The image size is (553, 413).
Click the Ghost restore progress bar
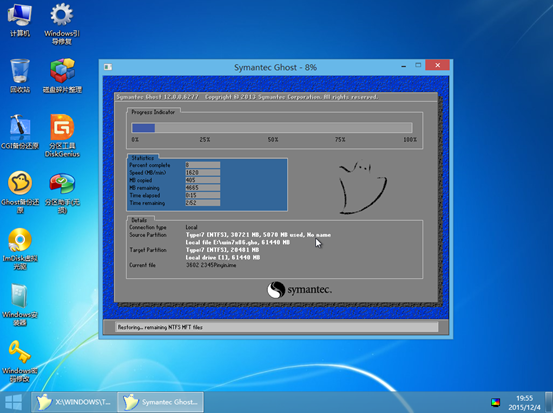pyautogui.click(x=272, y=127)
